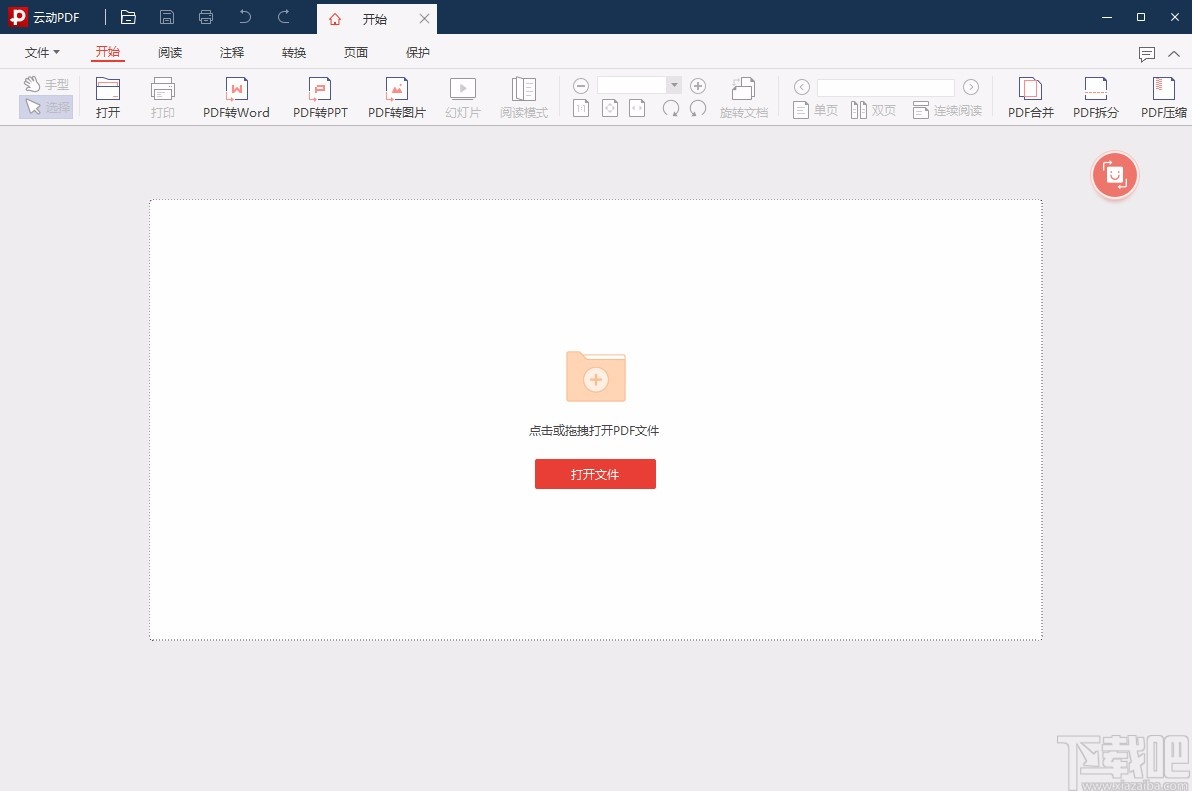
Task: Click the fit width icon
Action: (637, 109)
